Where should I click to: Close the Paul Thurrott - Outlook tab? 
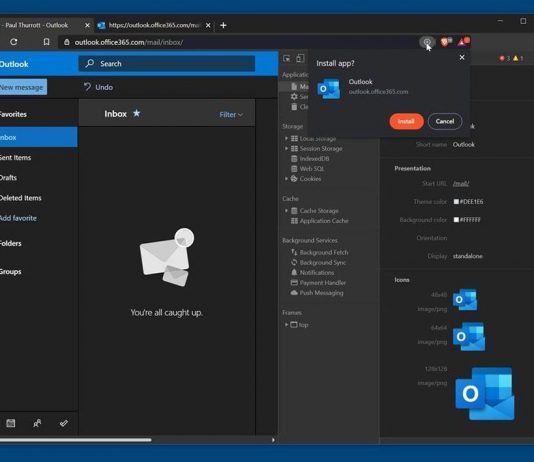(x=87, y=25)
